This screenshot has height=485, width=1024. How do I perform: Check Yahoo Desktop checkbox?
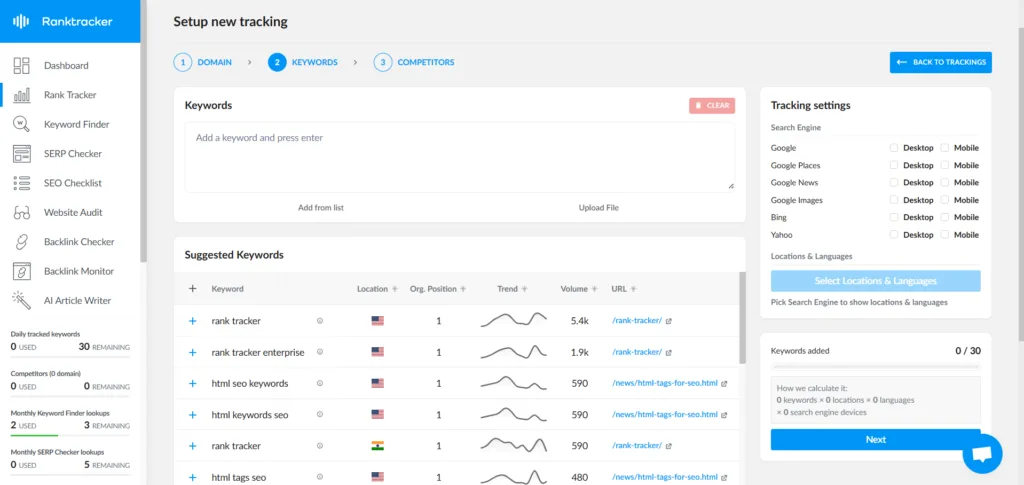click(x=894, y=235)
